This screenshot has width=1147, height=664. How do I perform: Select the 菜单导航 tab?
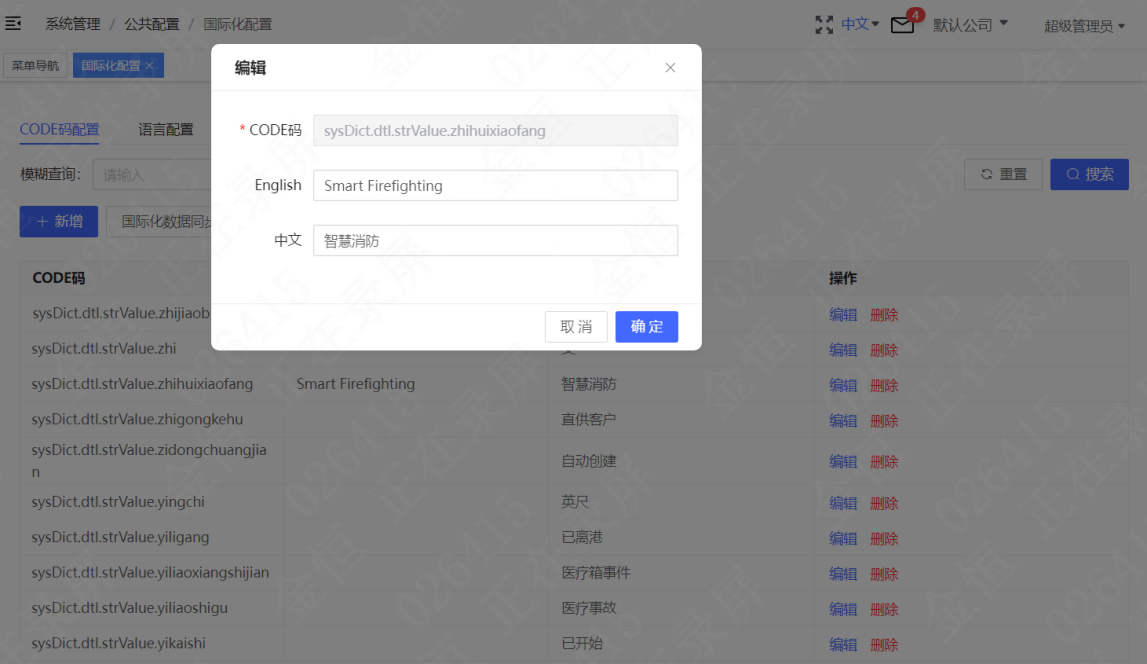35,66
